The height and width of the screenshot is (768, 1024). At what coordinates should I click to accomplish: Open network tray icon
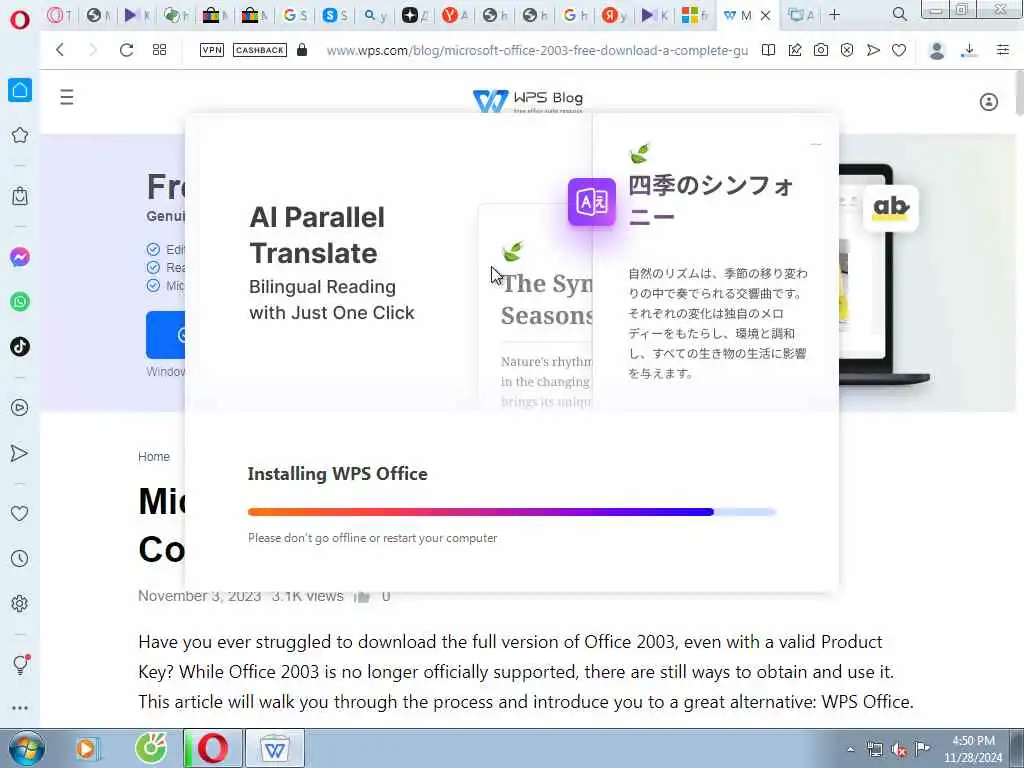(874, 750)
